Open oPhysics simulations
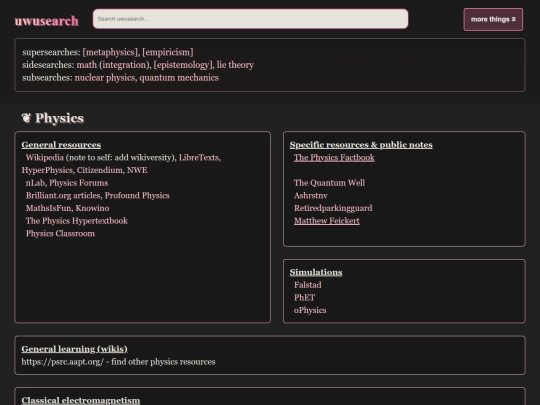 click(310, 310)
